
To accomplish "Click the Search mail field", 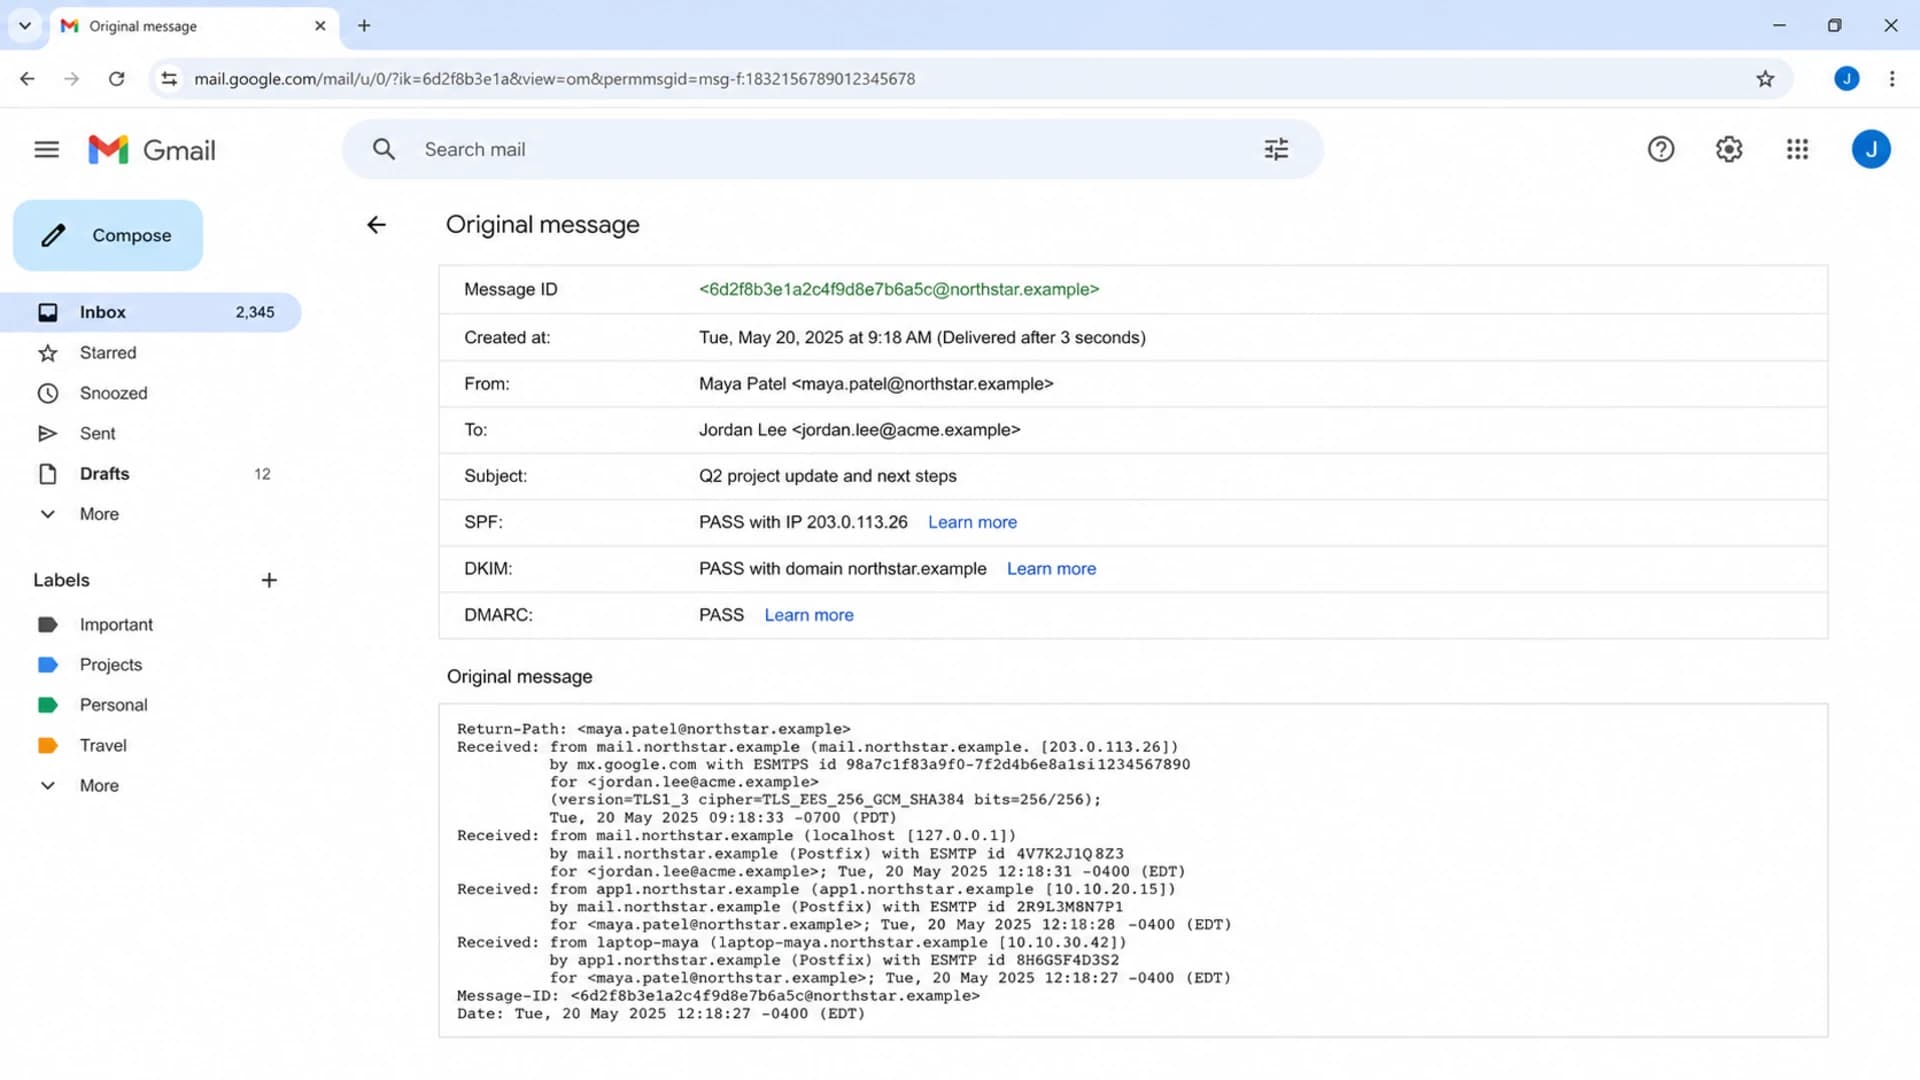I will click(832, 150).
